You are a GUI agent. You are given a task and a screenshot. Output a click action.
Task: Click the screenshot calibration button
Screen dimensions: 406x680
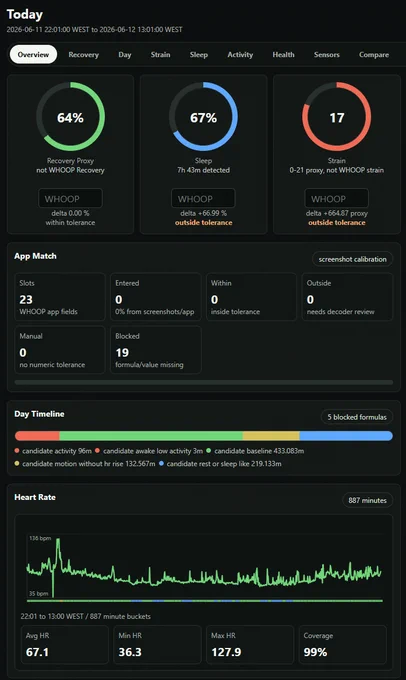(352, 259)
